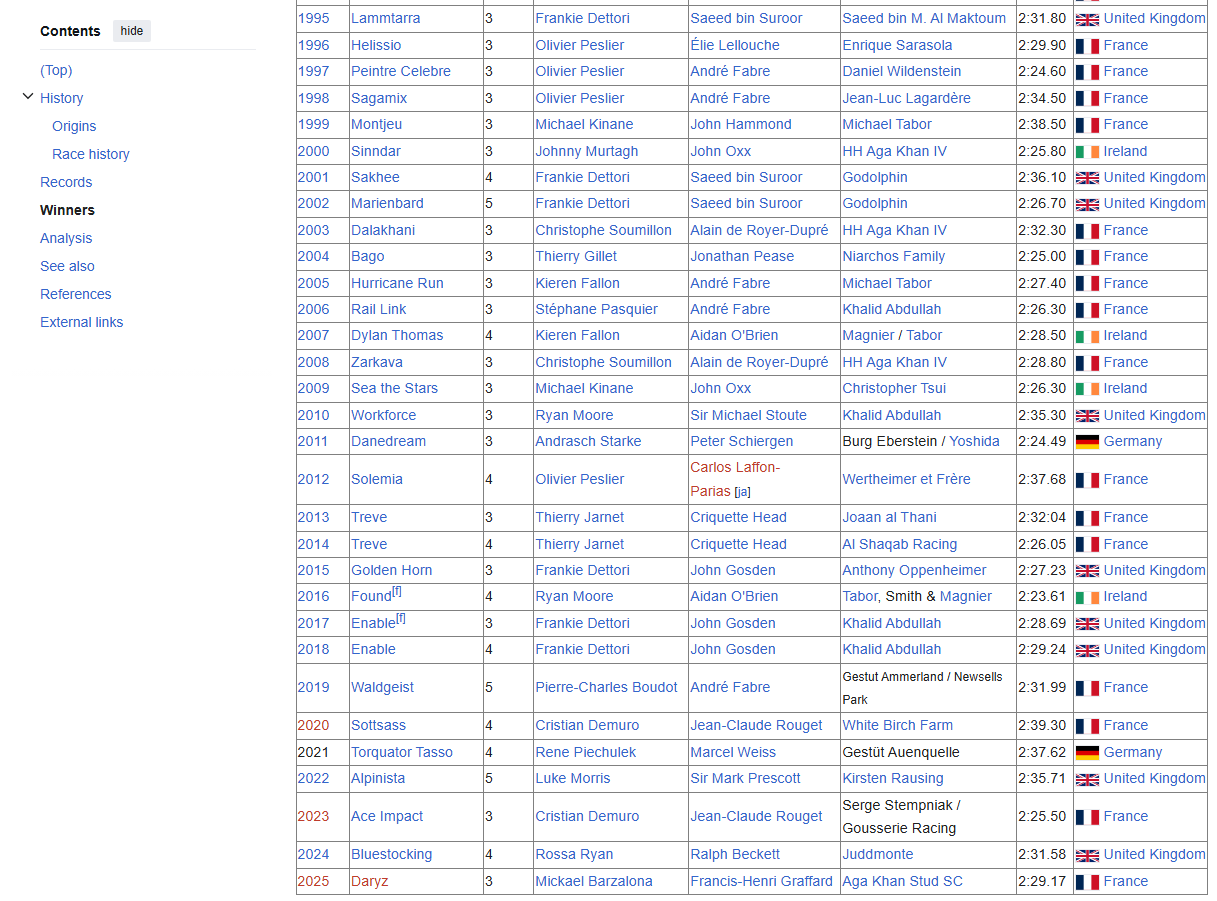Screen dimensions: 1217x901
Task: Open the Lammtarra horse link
Action: pos(385,18)
